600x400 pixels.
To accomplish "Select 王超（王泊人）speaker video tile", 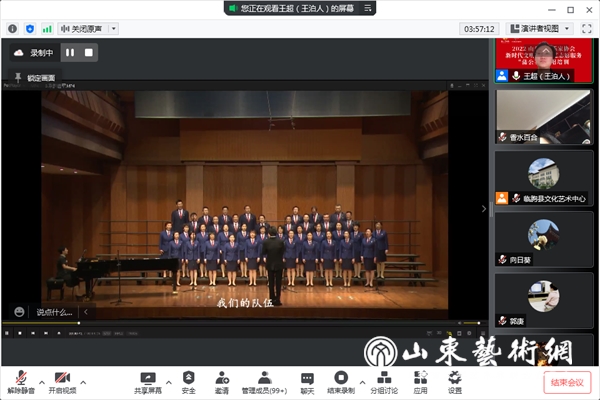I will 543,60.
